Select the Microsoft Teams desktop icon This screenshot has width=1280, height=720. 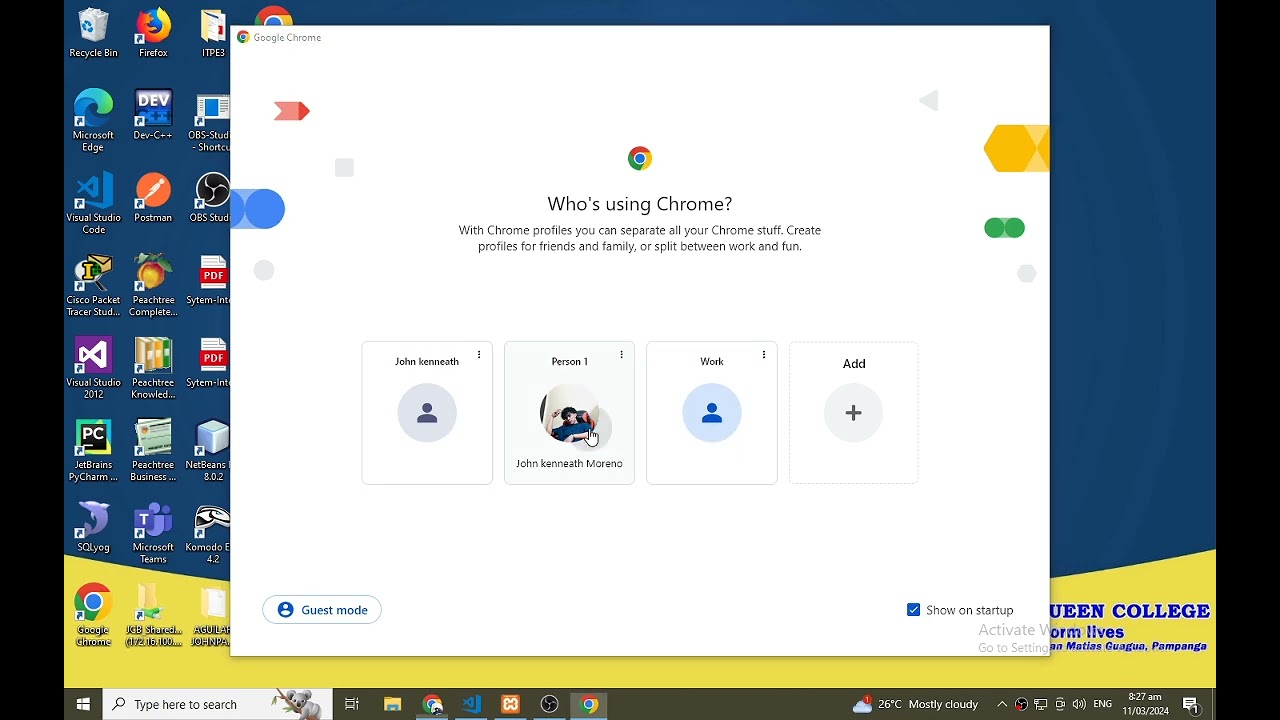coord(153,533)
